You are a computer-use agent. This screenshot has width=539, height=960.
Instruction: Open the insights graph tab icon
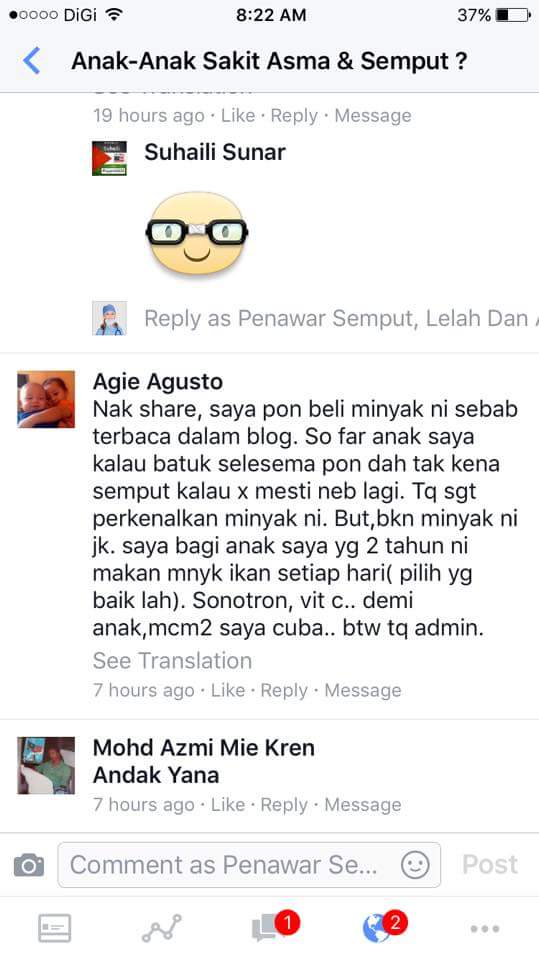[x=162, y=928]
